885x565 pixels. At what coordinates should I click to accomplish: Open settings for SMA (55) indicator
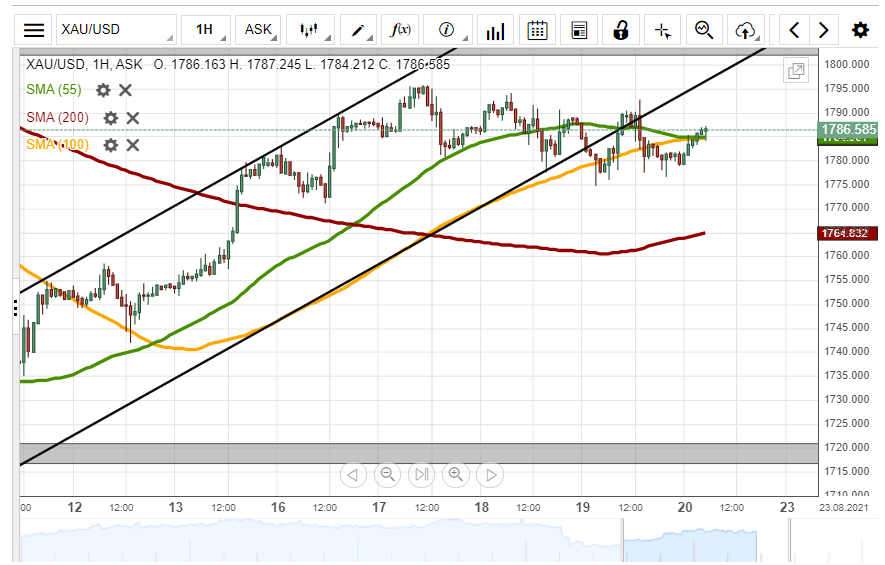103,90
